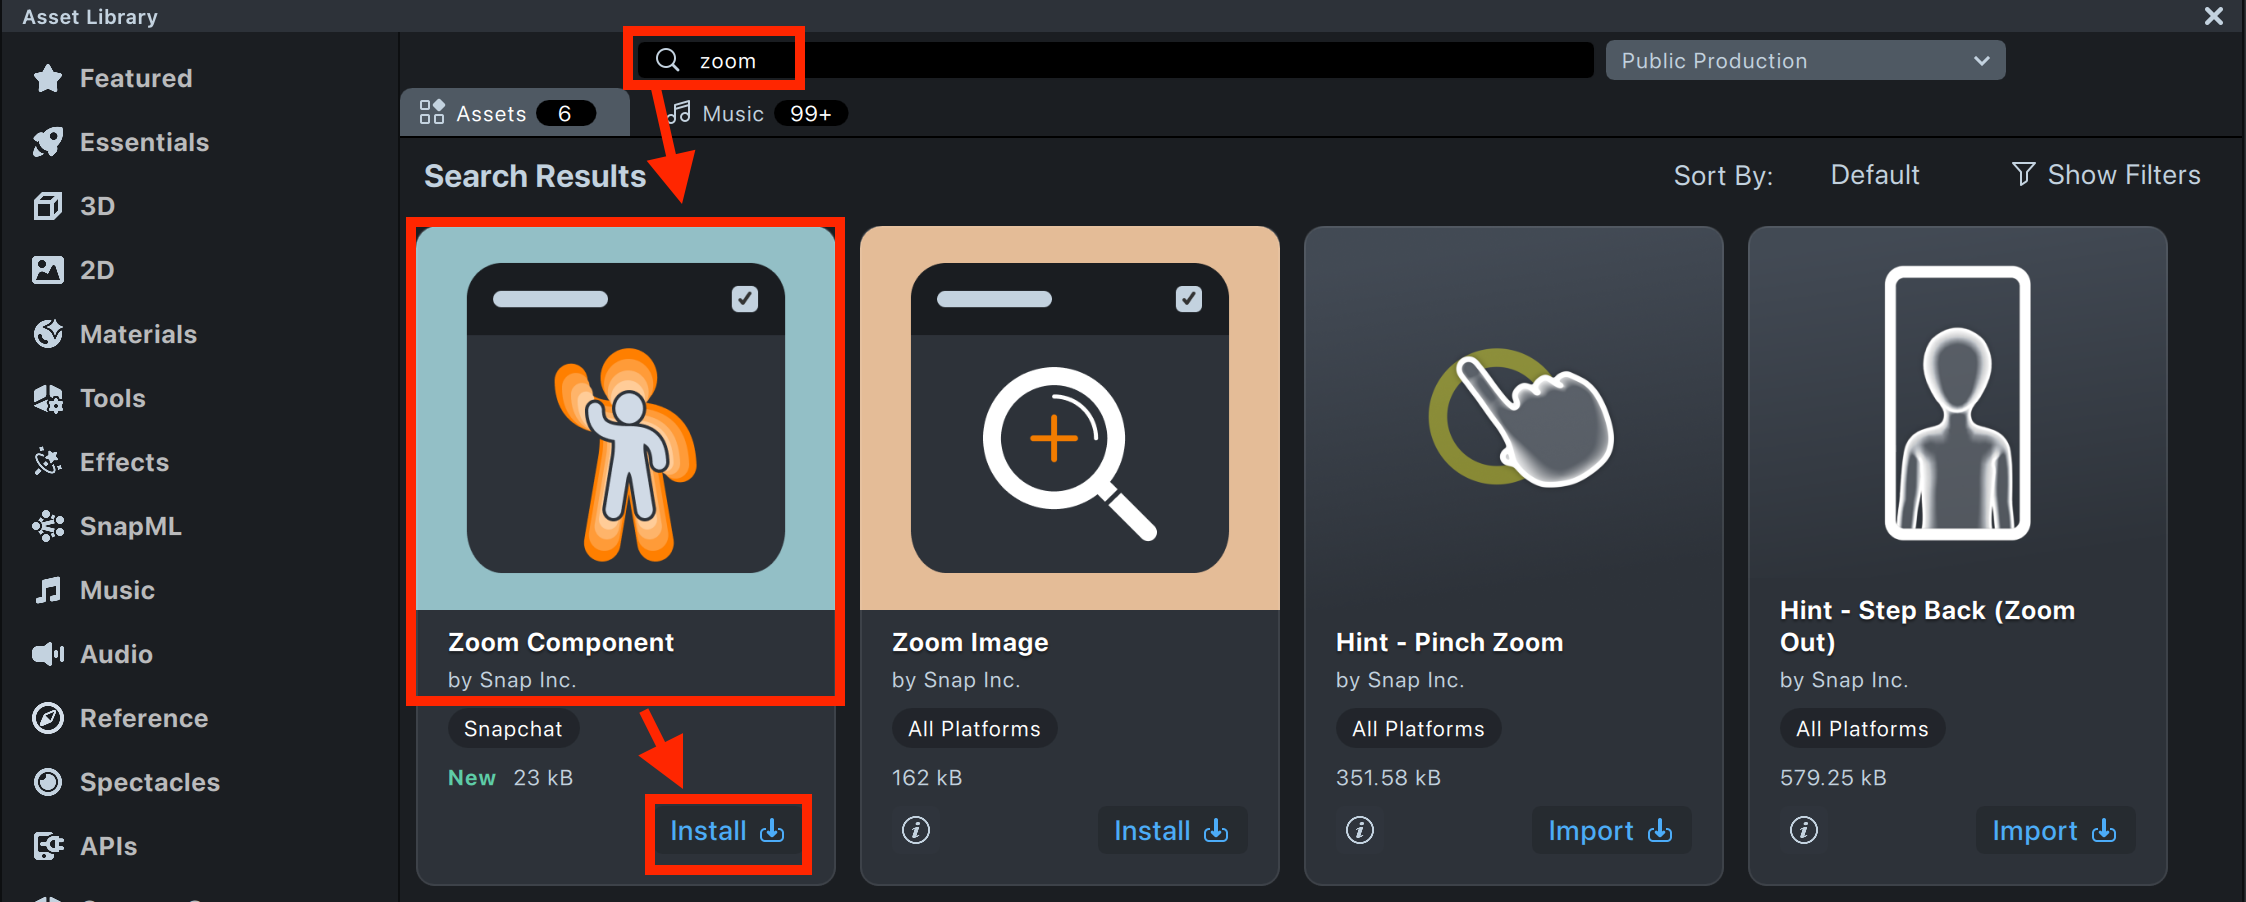Open the Audio speaker icon category
Image resolution: width=2246 pixels, height=902 pixels.
click(x=48, y=654)
